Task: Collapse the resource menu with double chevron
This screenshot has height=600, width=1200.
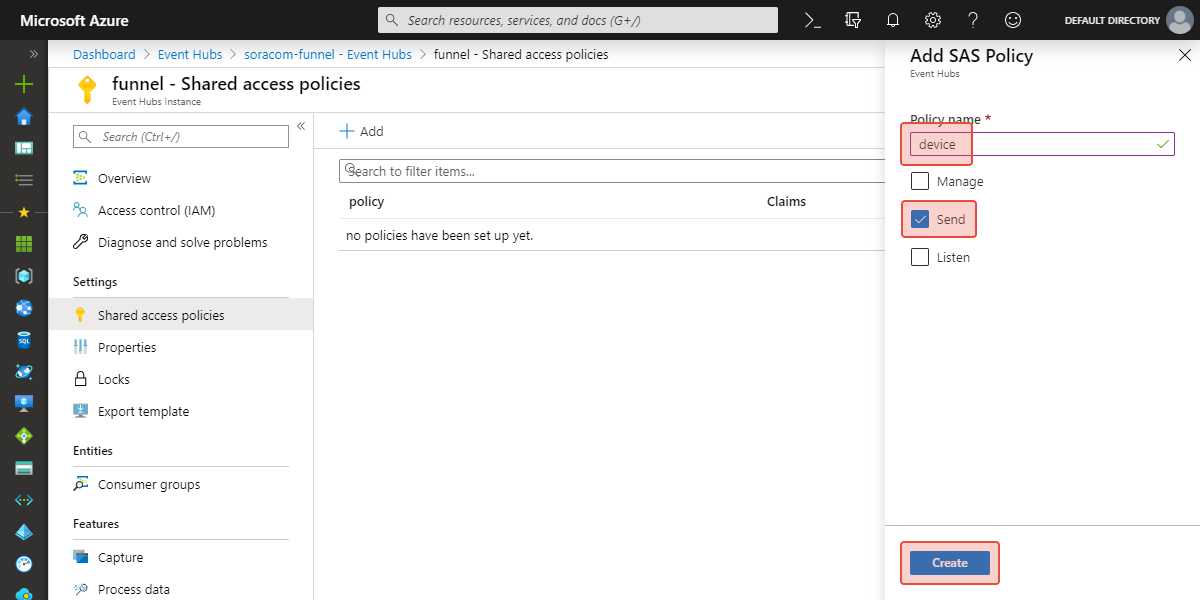Action: pos(301,126)
